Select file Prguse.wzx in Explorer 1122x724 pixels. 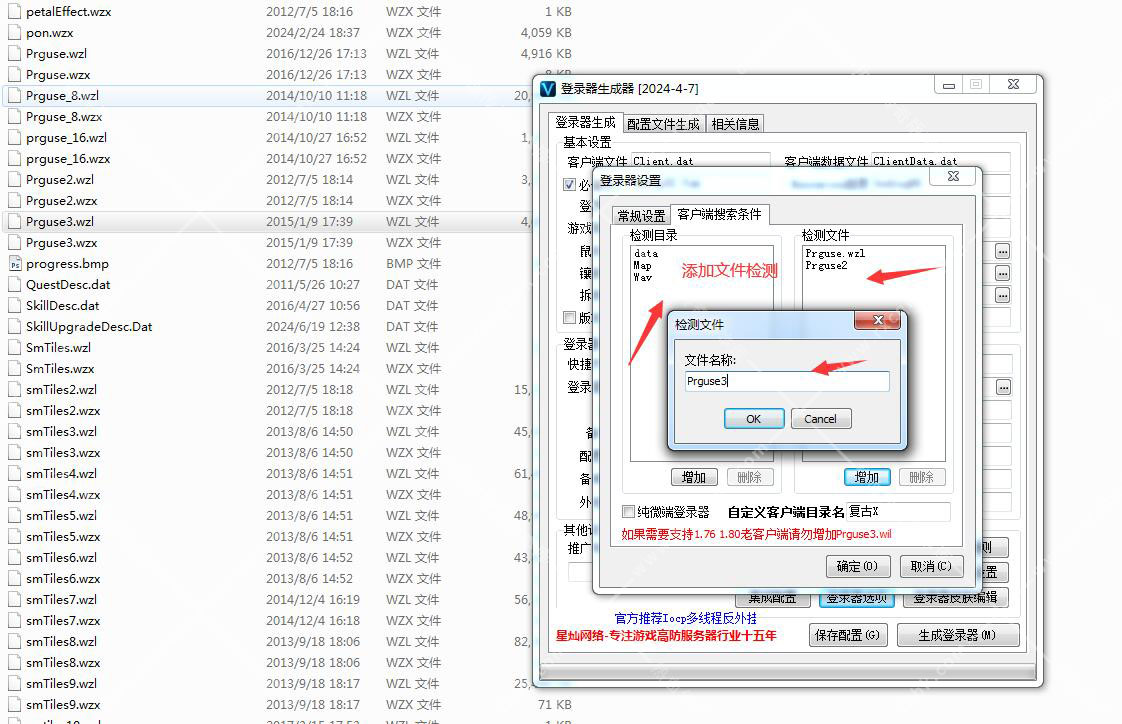pyautogui.click(x=58, y=75)
